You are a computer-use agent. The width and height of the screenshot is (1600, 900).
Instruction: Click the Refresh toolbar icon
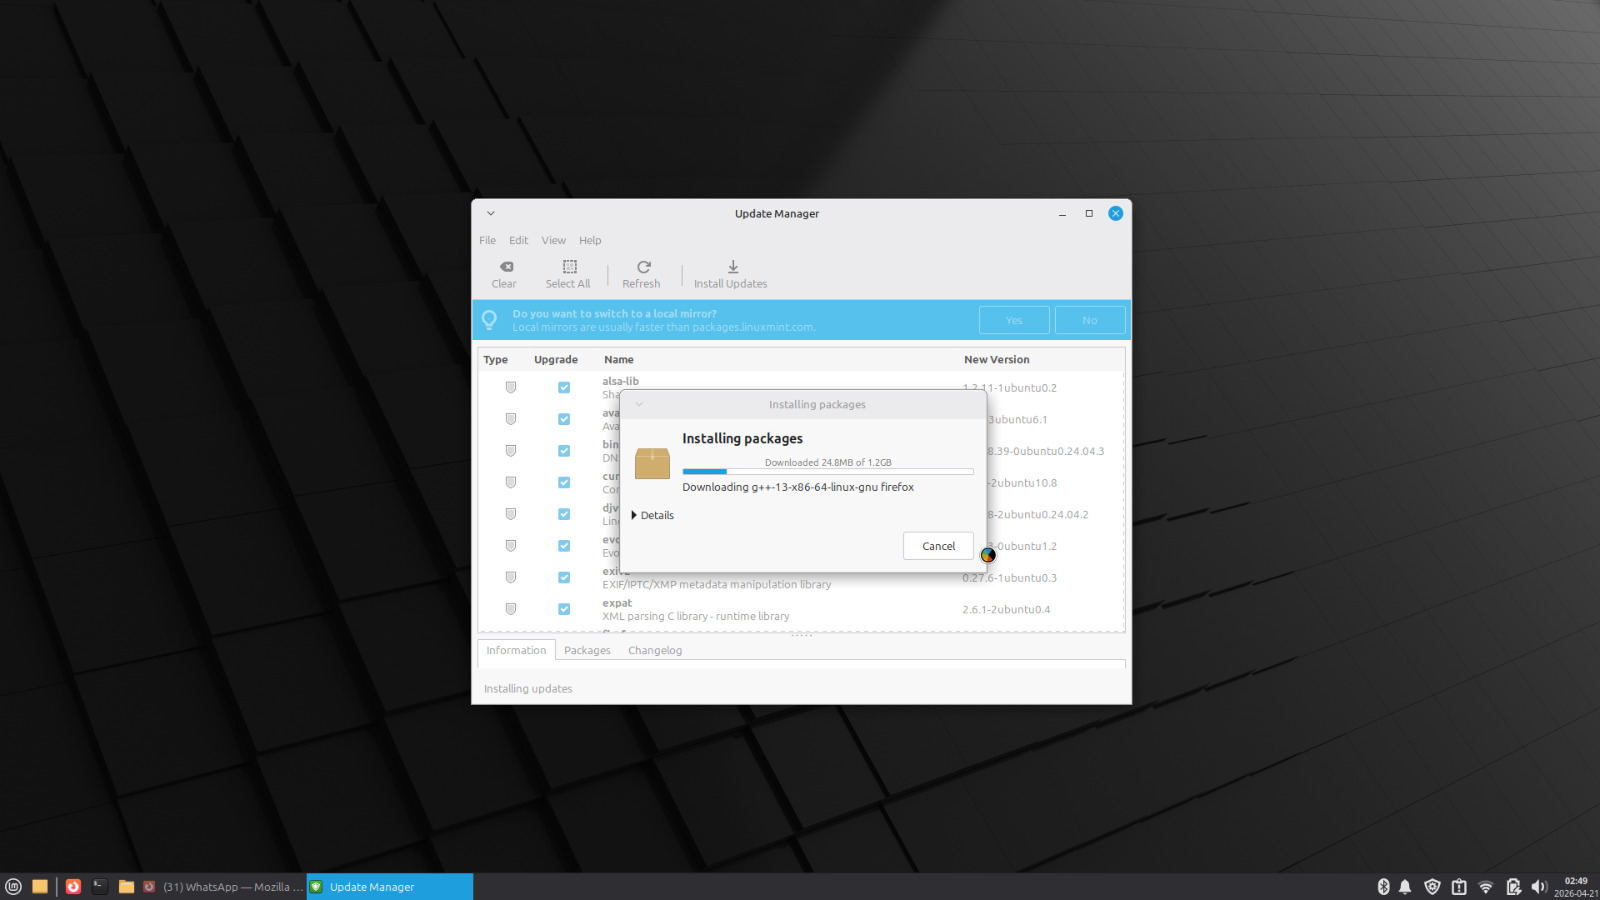coord(643,267)
